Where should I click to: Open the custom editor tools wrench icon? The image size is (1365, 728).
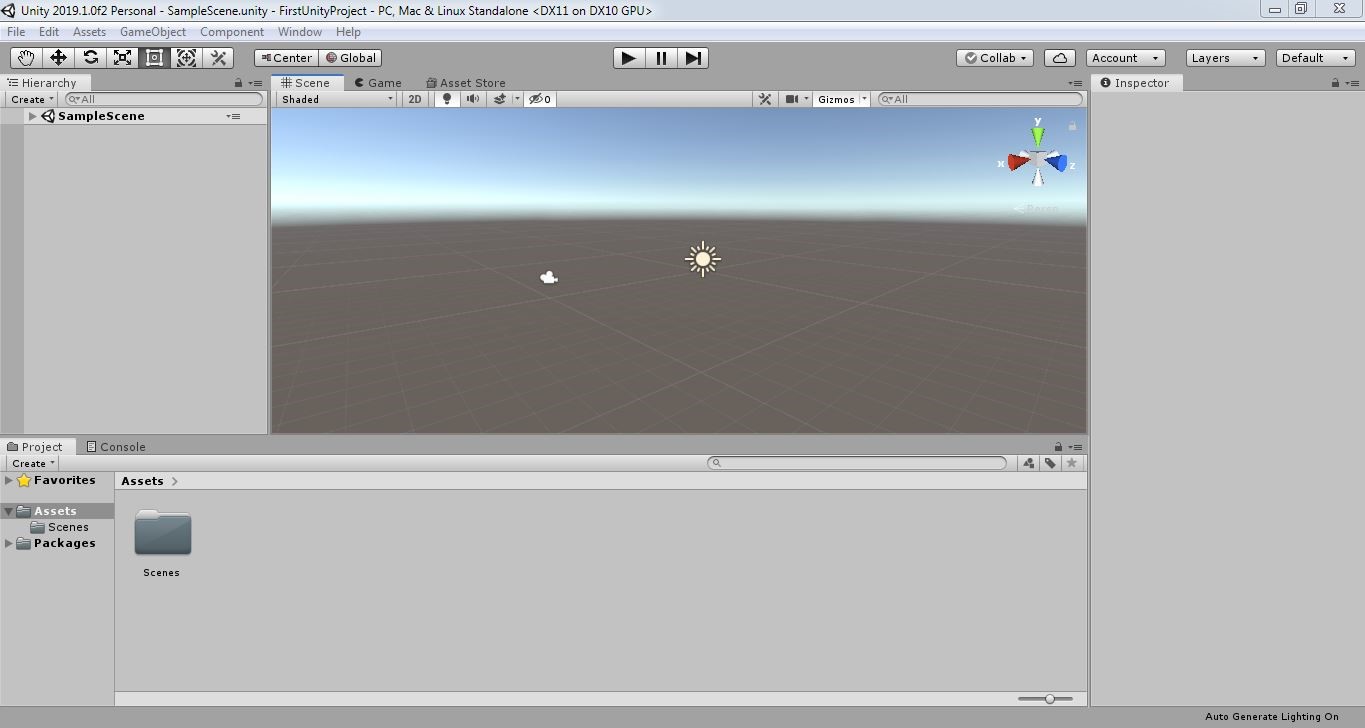pos(218,57)
